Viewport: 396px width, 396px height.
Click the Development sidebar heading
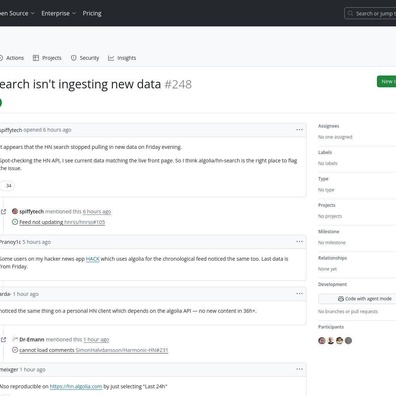click(332, 284)
